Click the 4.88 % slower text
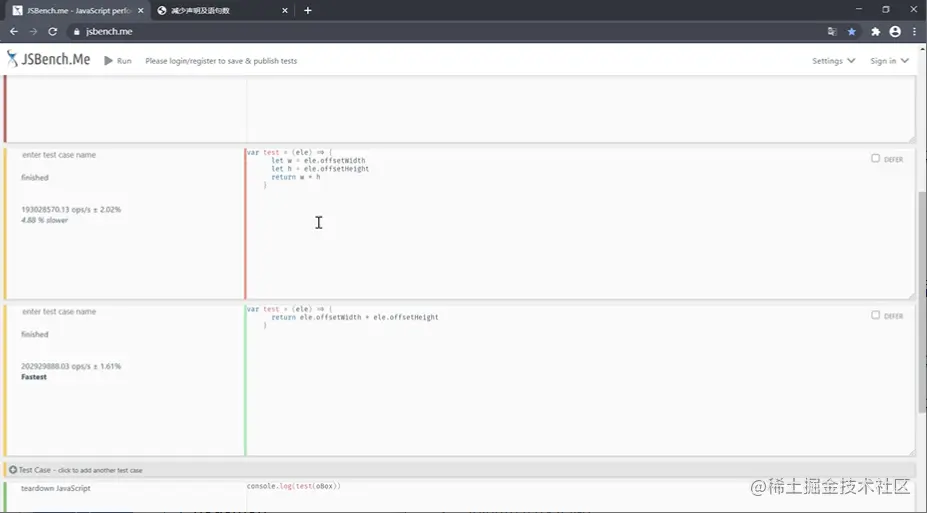Viewport: 927px width, 513px height. pyautogui.click(x=44, y=220)
